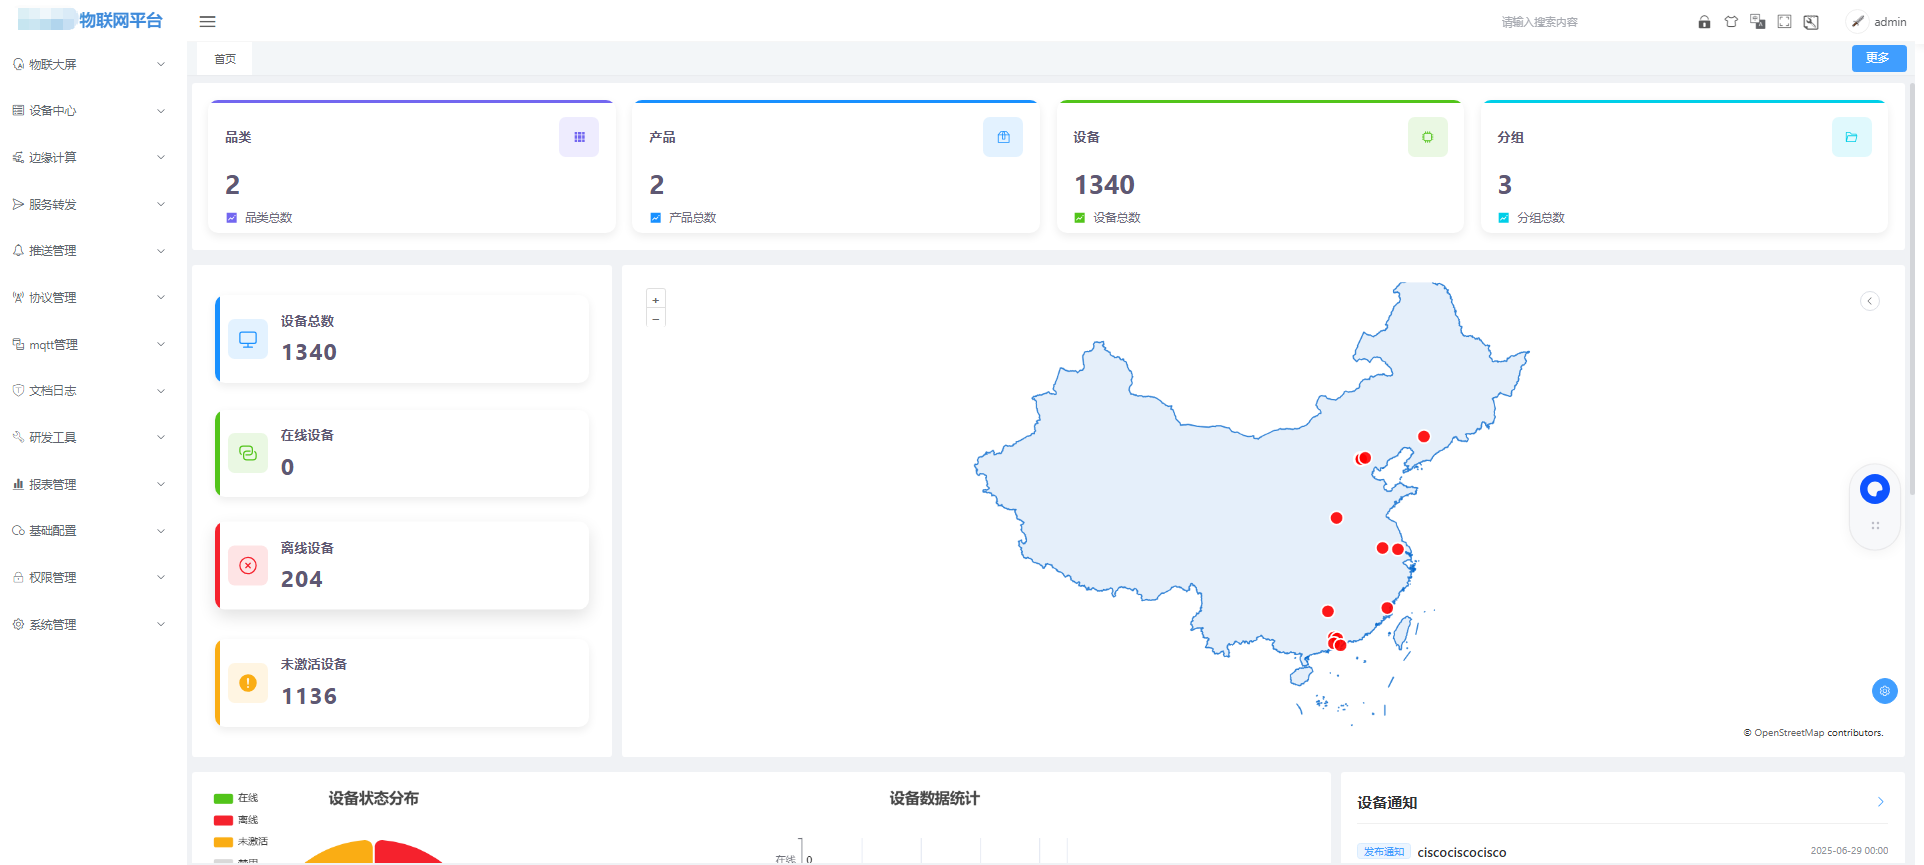The height and width of the screenshot is (865, 1924).
Task: Expand the 设备中心 sidebar menu
Action: pos(88,111)
